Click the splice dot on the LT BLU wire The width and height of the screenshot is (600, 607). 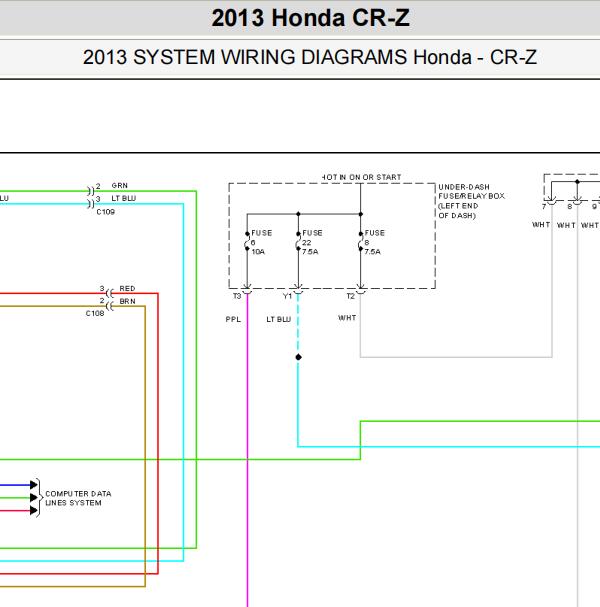point(298,357)
